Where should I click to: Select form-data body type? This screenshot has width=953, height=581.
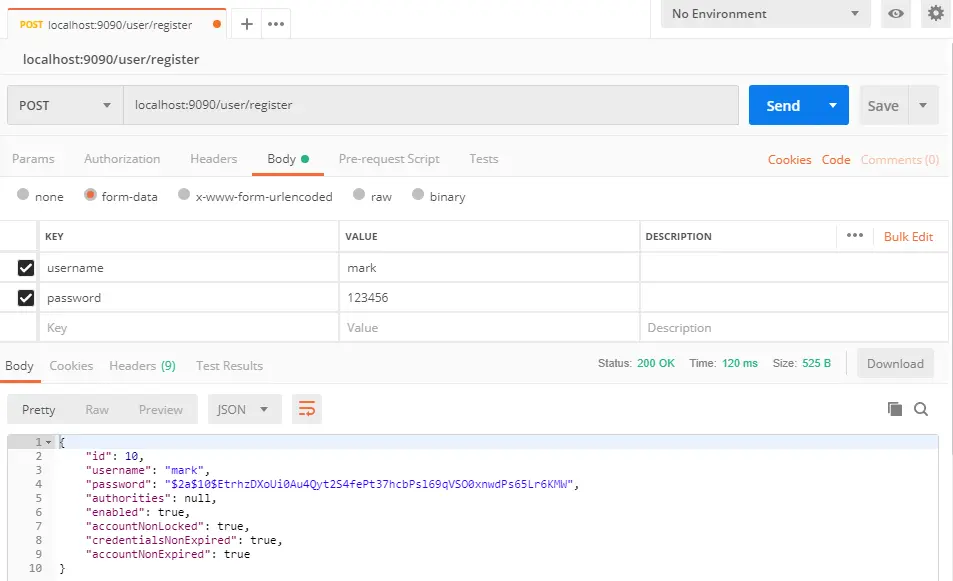90,194
